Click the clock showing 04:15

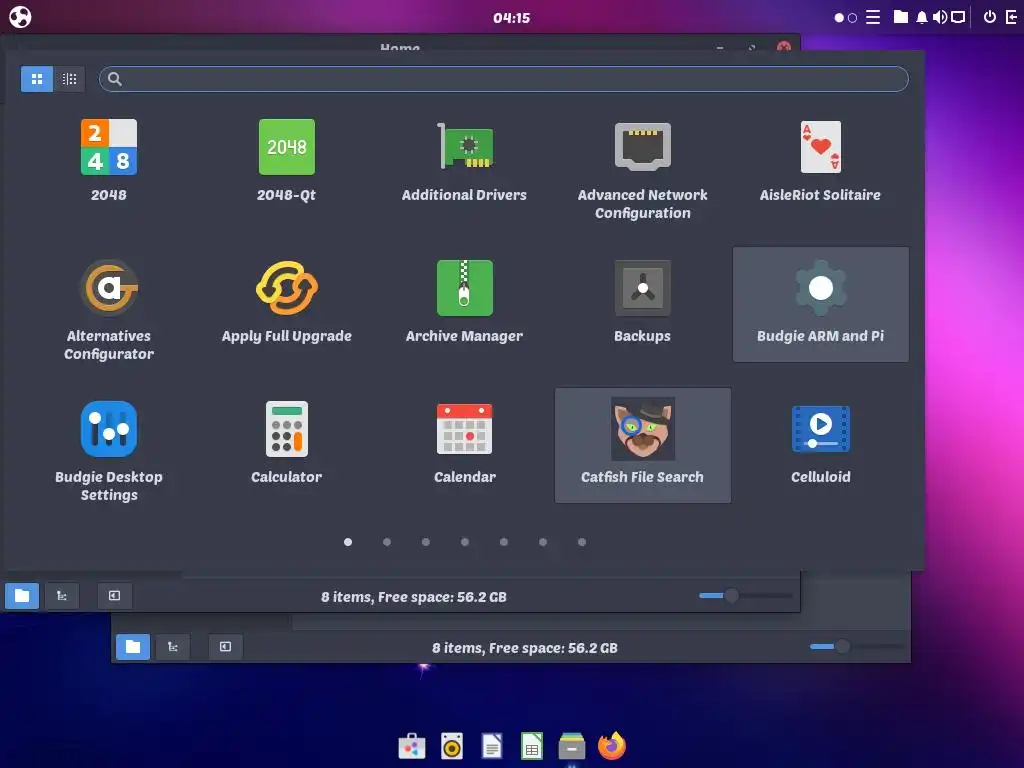(x=511, y=18)
